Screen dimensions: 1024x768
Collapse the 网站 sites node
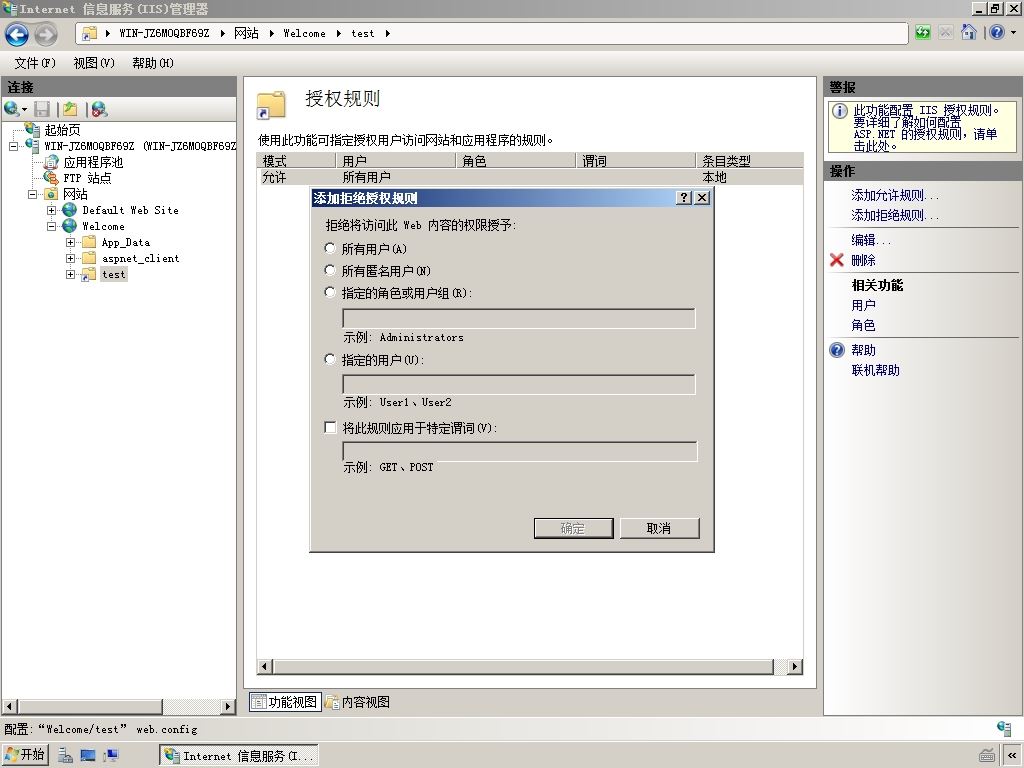tap(32, 194)
